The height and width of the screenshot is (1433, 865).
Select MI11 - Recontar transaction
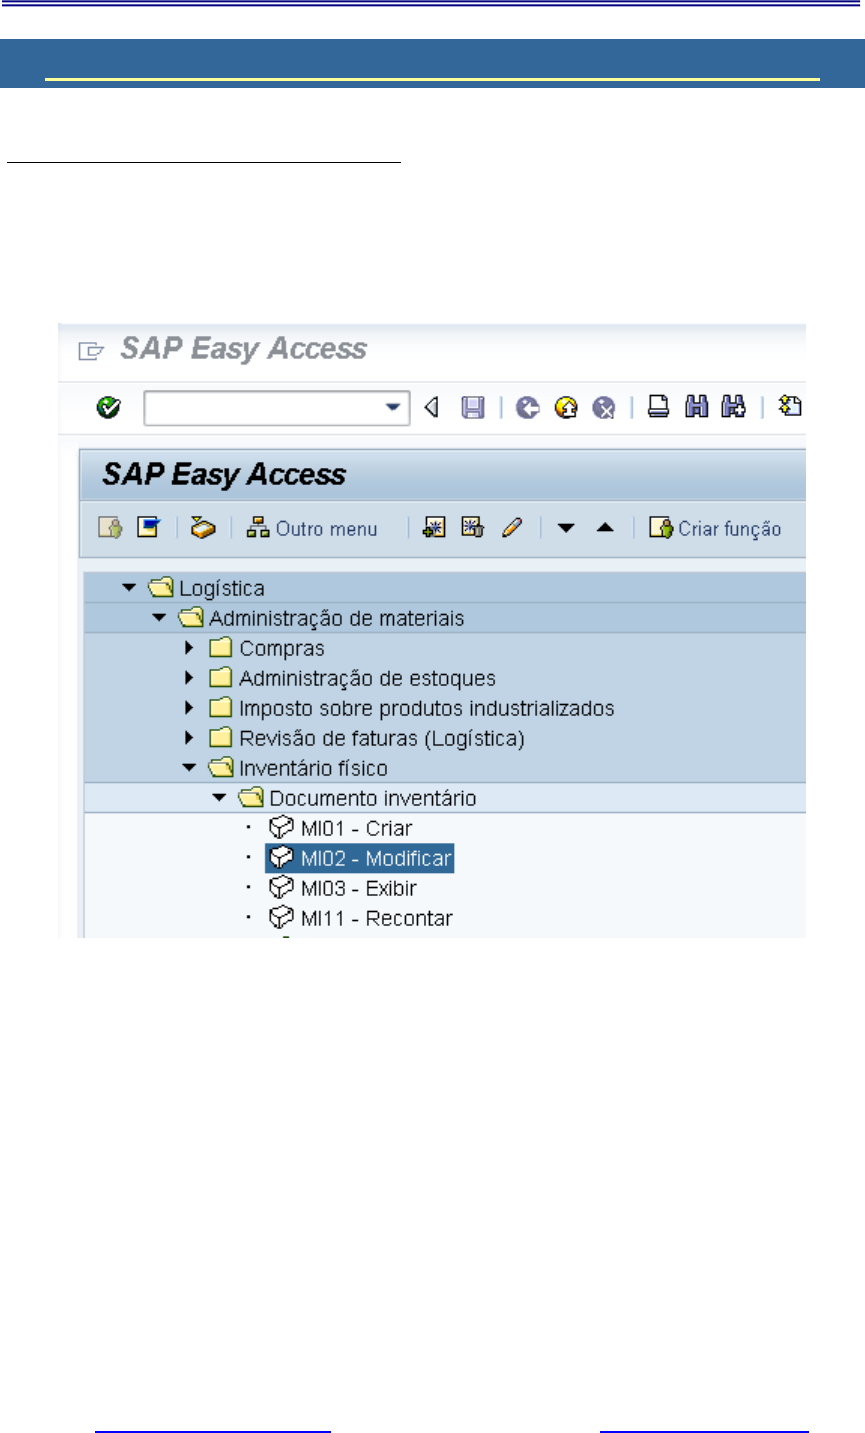[376, 918]
